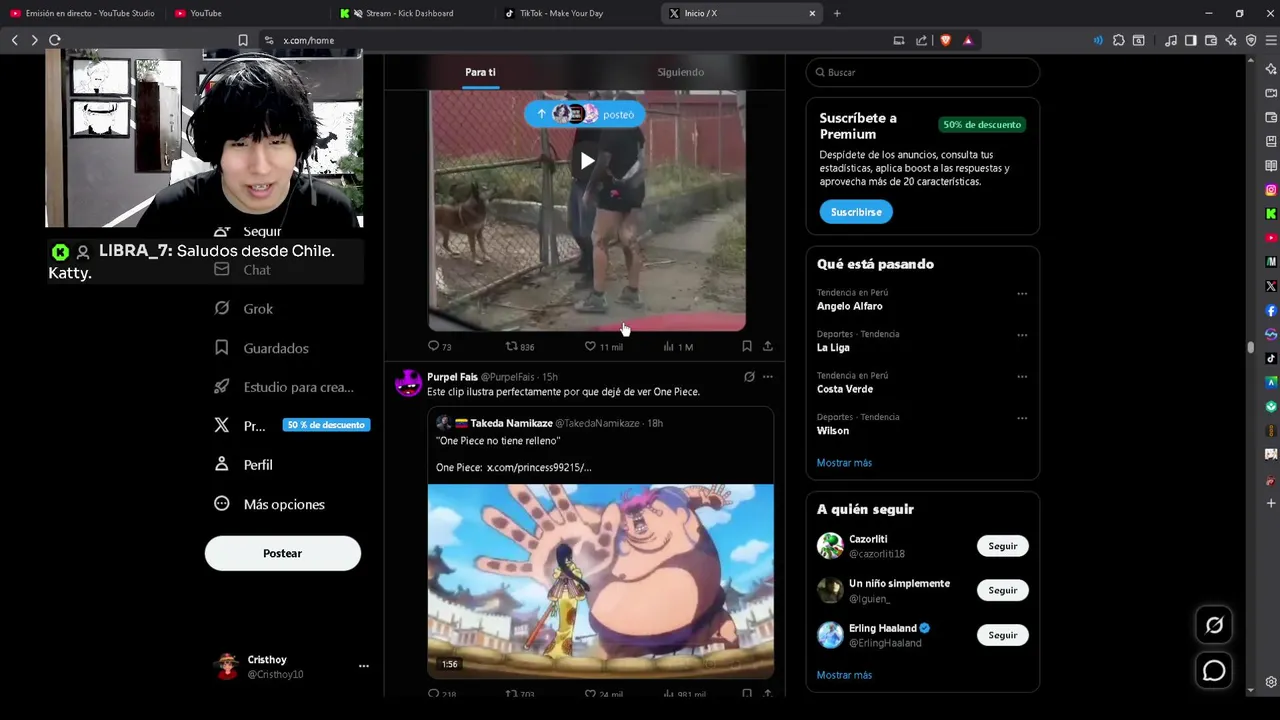Open the Premium item with 50% discount
The width and height of the screenshot is (1280, 720).
point(291,425)
